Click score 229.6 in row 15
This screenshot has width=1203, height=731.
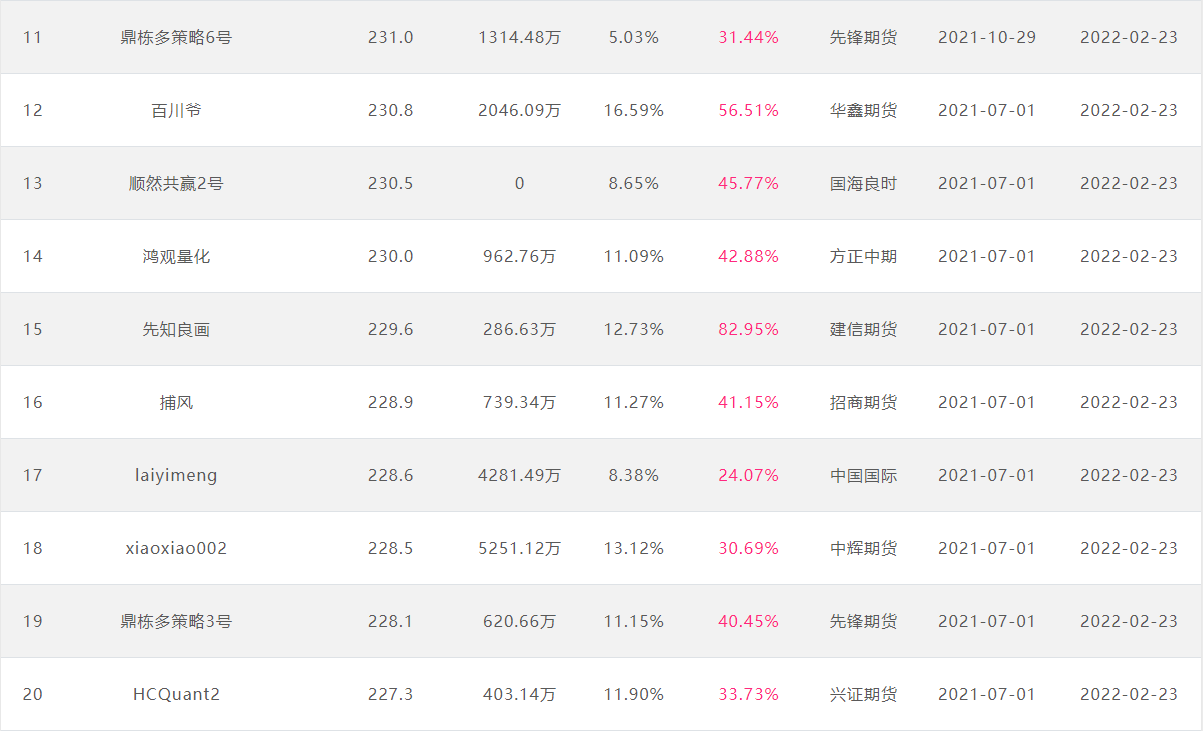390,329
